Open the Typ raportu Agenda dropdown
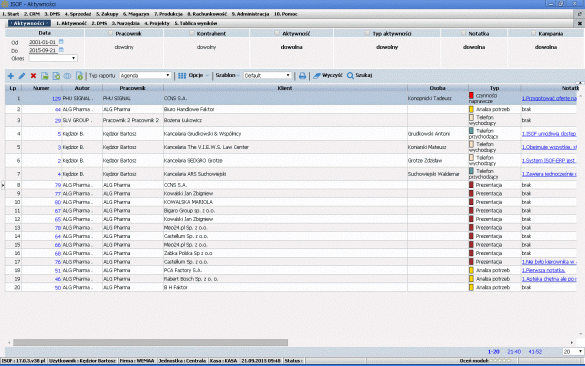This screenshot has height=366, width=585. (x=145, y=75)
